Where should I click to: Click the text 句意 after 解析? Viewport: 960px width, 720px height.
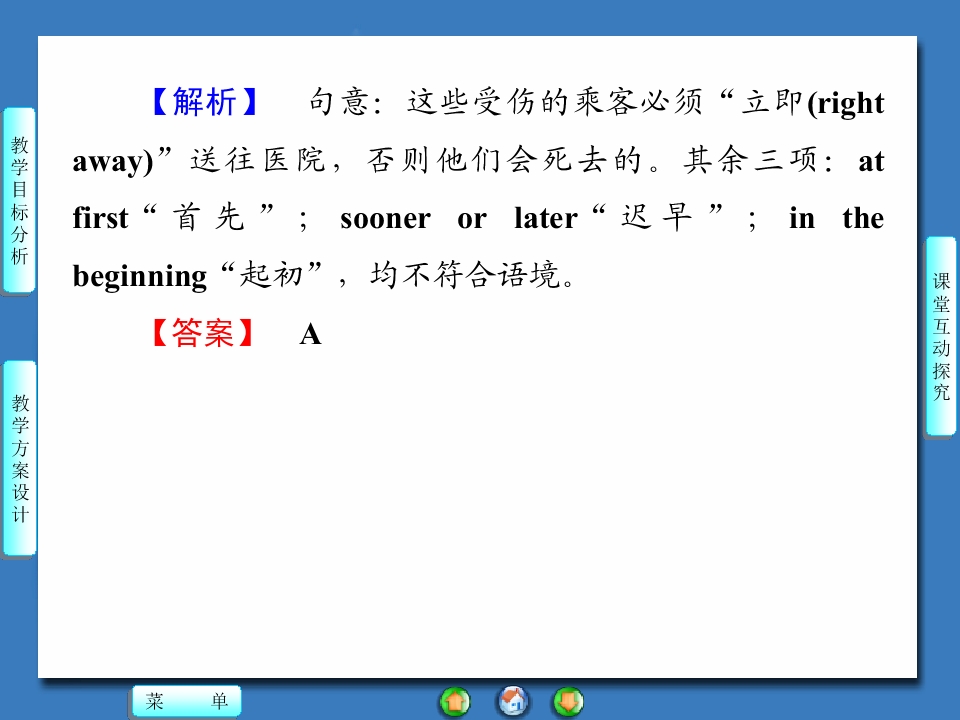337,102
